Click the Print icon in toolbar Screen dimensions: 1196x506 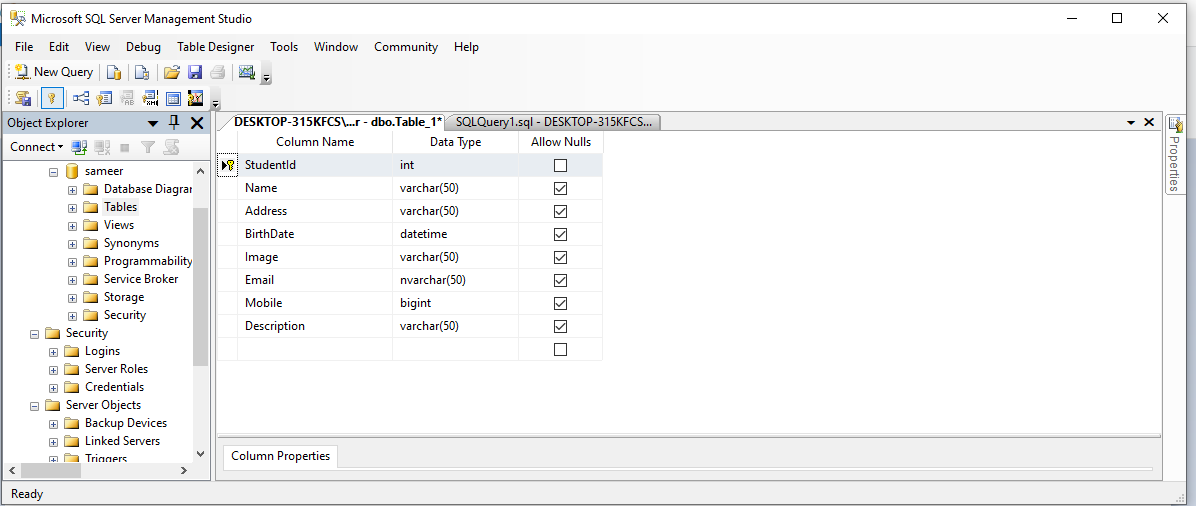point(217,72)
